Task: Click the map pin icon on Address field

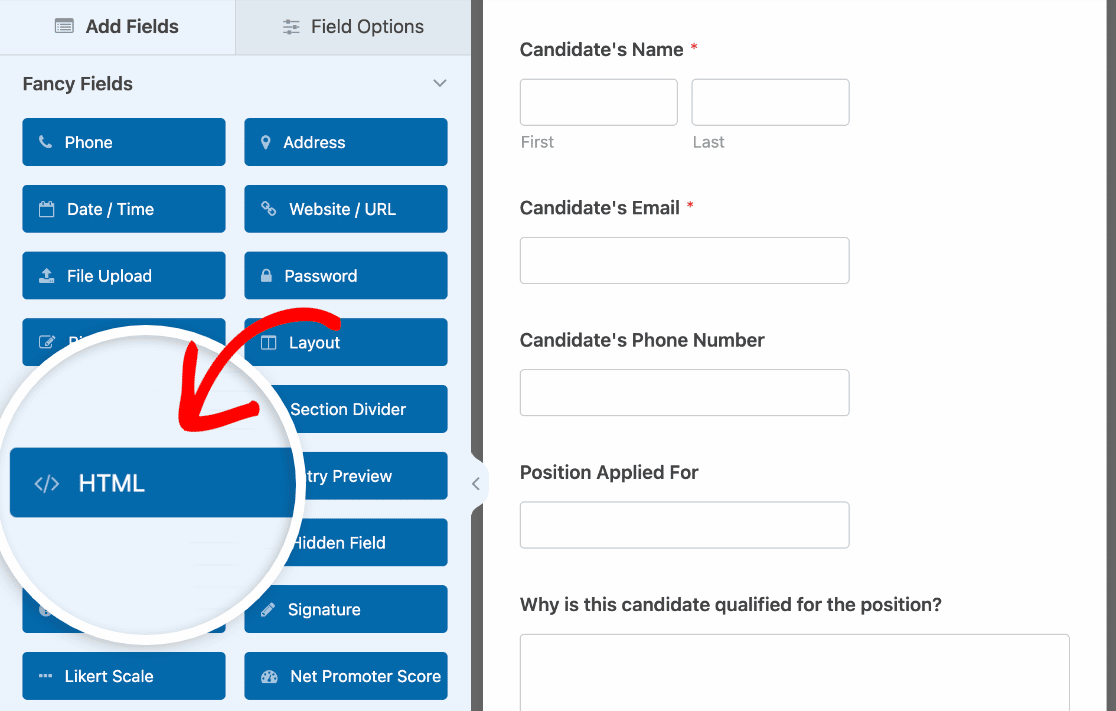Action: 265,142
